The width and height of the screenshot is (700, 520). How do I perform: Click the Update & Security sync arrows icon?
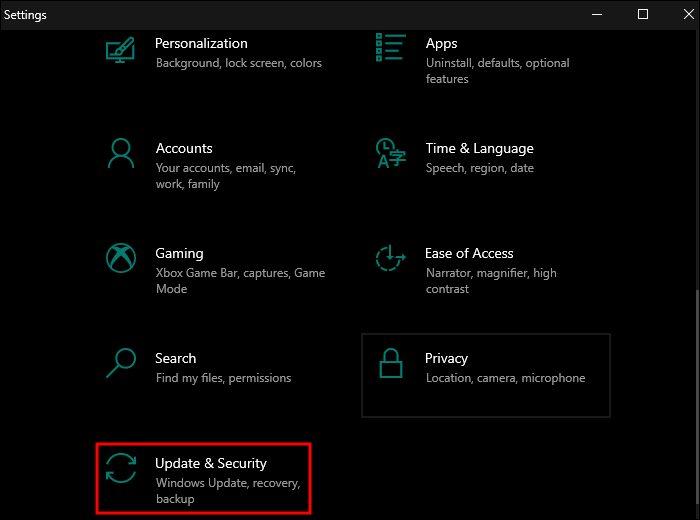(121, 469)
